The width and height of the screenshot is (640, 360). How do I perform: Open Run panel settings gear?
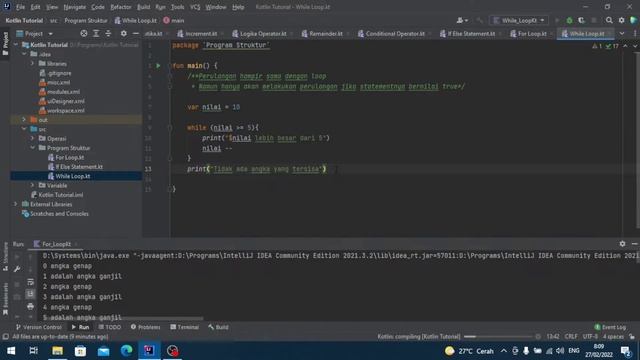(622, 244)
